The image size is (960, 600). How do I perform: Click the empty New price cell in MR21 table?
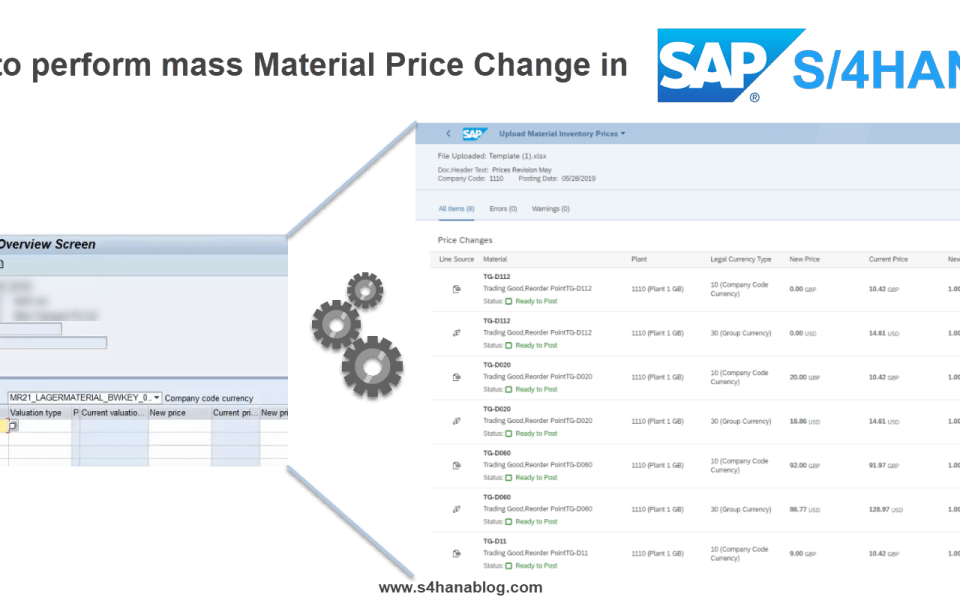click(x=179, y=426)
